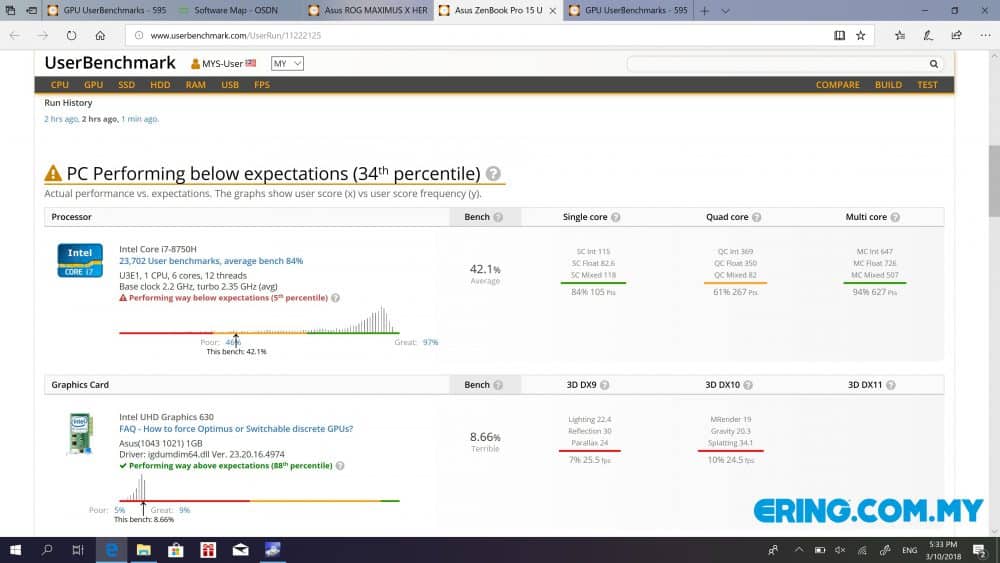Open the RAM section
This screenshot has height=563, width=1000.
pos(195,85)
